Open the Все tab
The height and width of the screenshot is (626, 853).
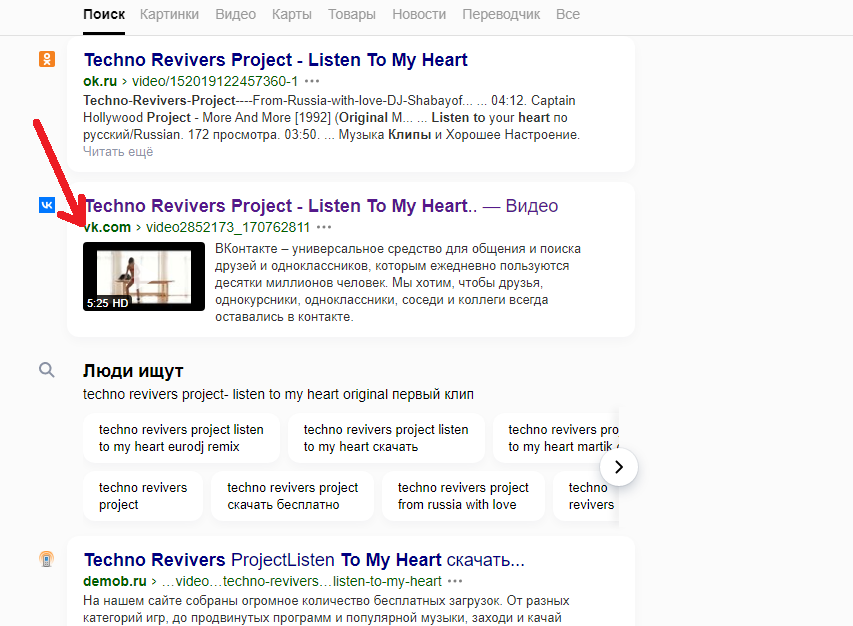(568, 14)
